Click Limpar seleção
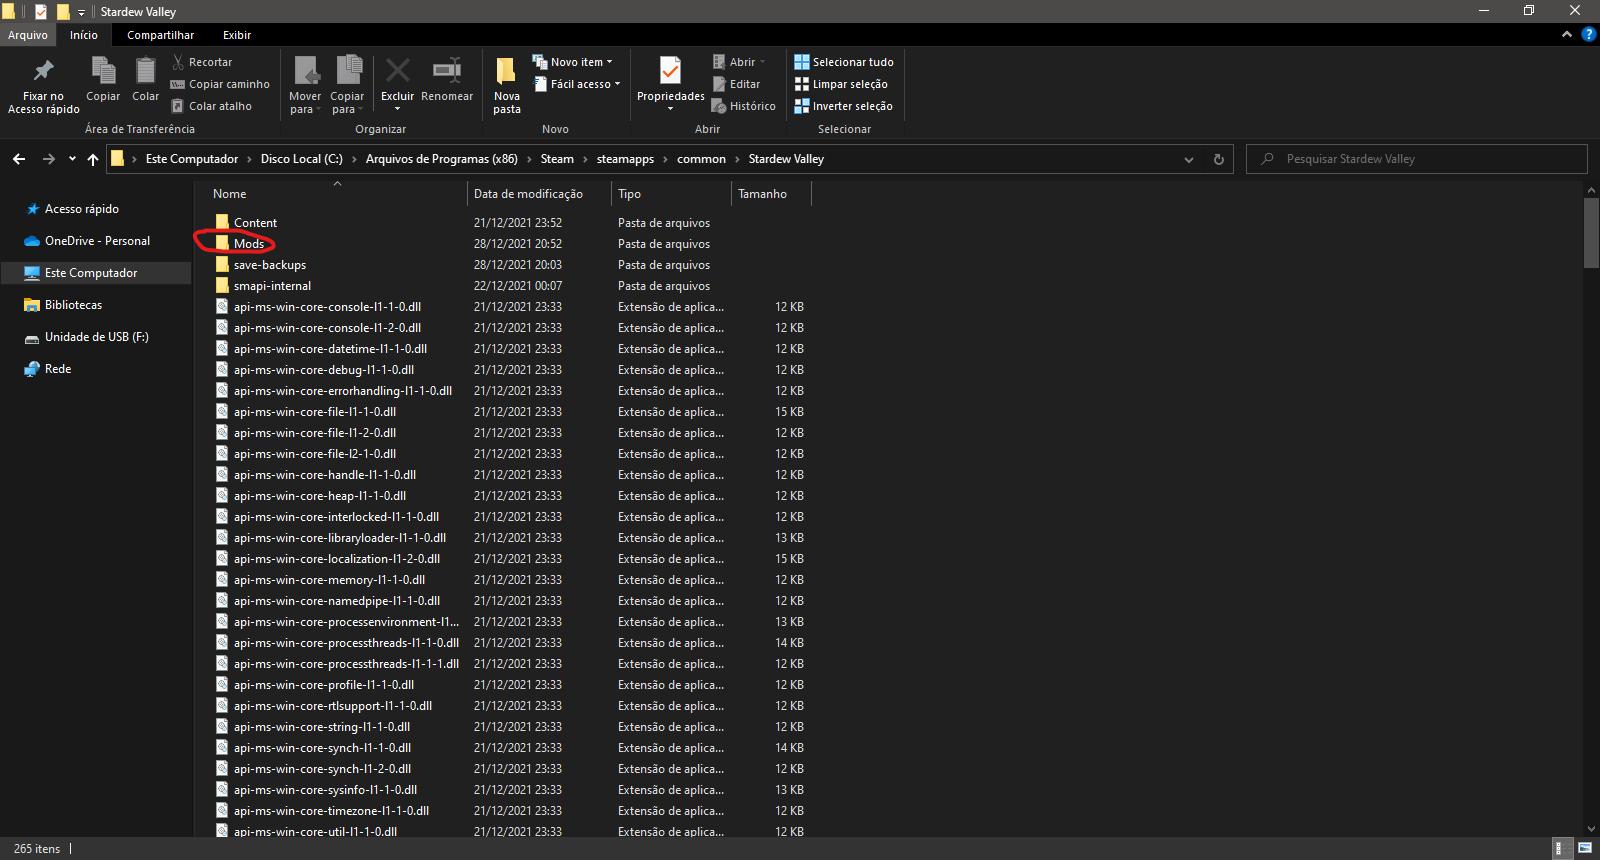Screen dimensions: 1600x860 pyautogui.click(x=841, y=84)
